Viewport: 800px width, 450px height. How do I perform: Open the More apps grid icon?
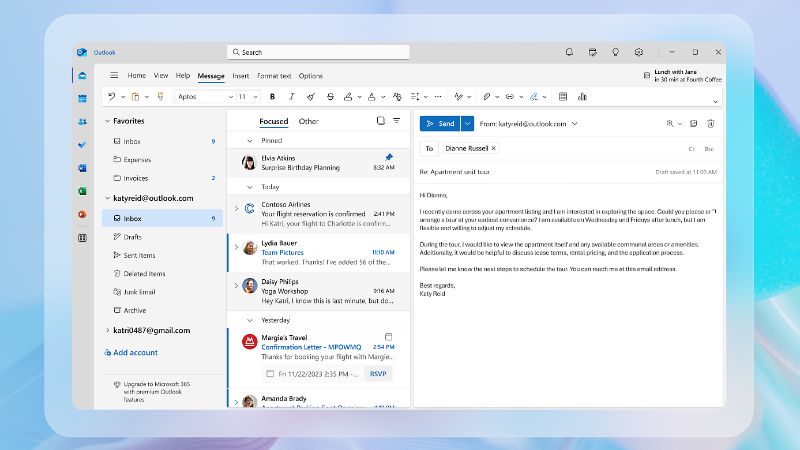(x=82, y=238)
